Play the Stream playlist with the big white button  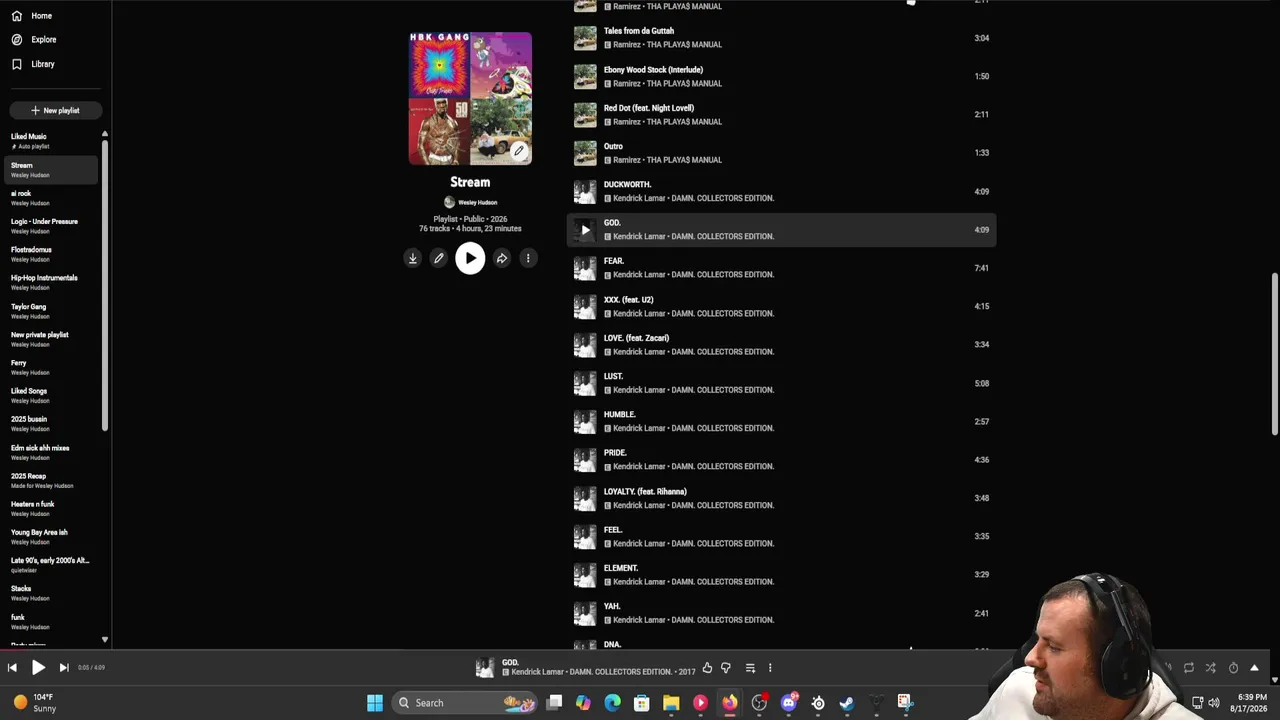470,258
